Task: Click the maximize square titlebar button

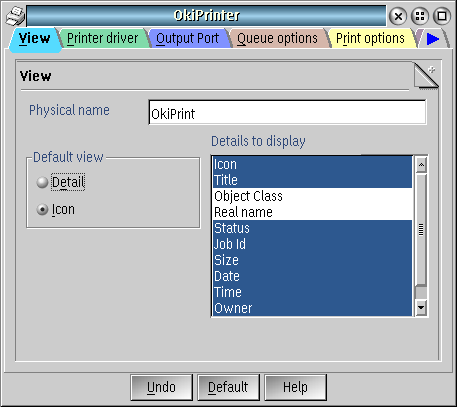Action: coord(442,16)
